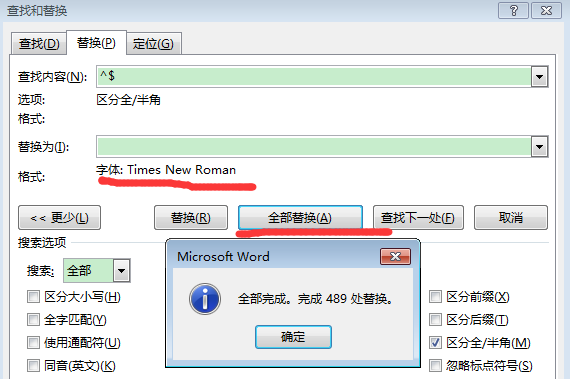Click the help question mark icon
This screenshot has height=379, width=570.
pyautogui.click(x=513, y=11)
